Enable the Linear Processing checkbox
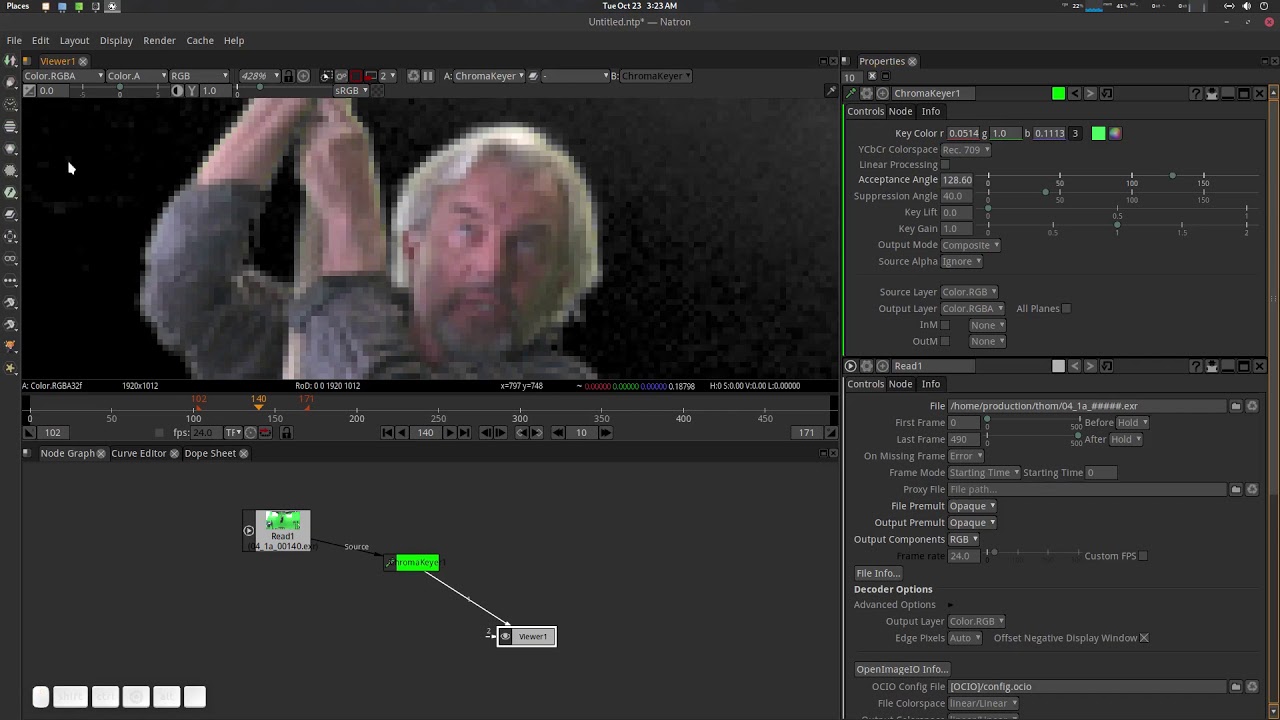Image resolution: width=1280 pixels, height=720 pixels. click(945, 165)
